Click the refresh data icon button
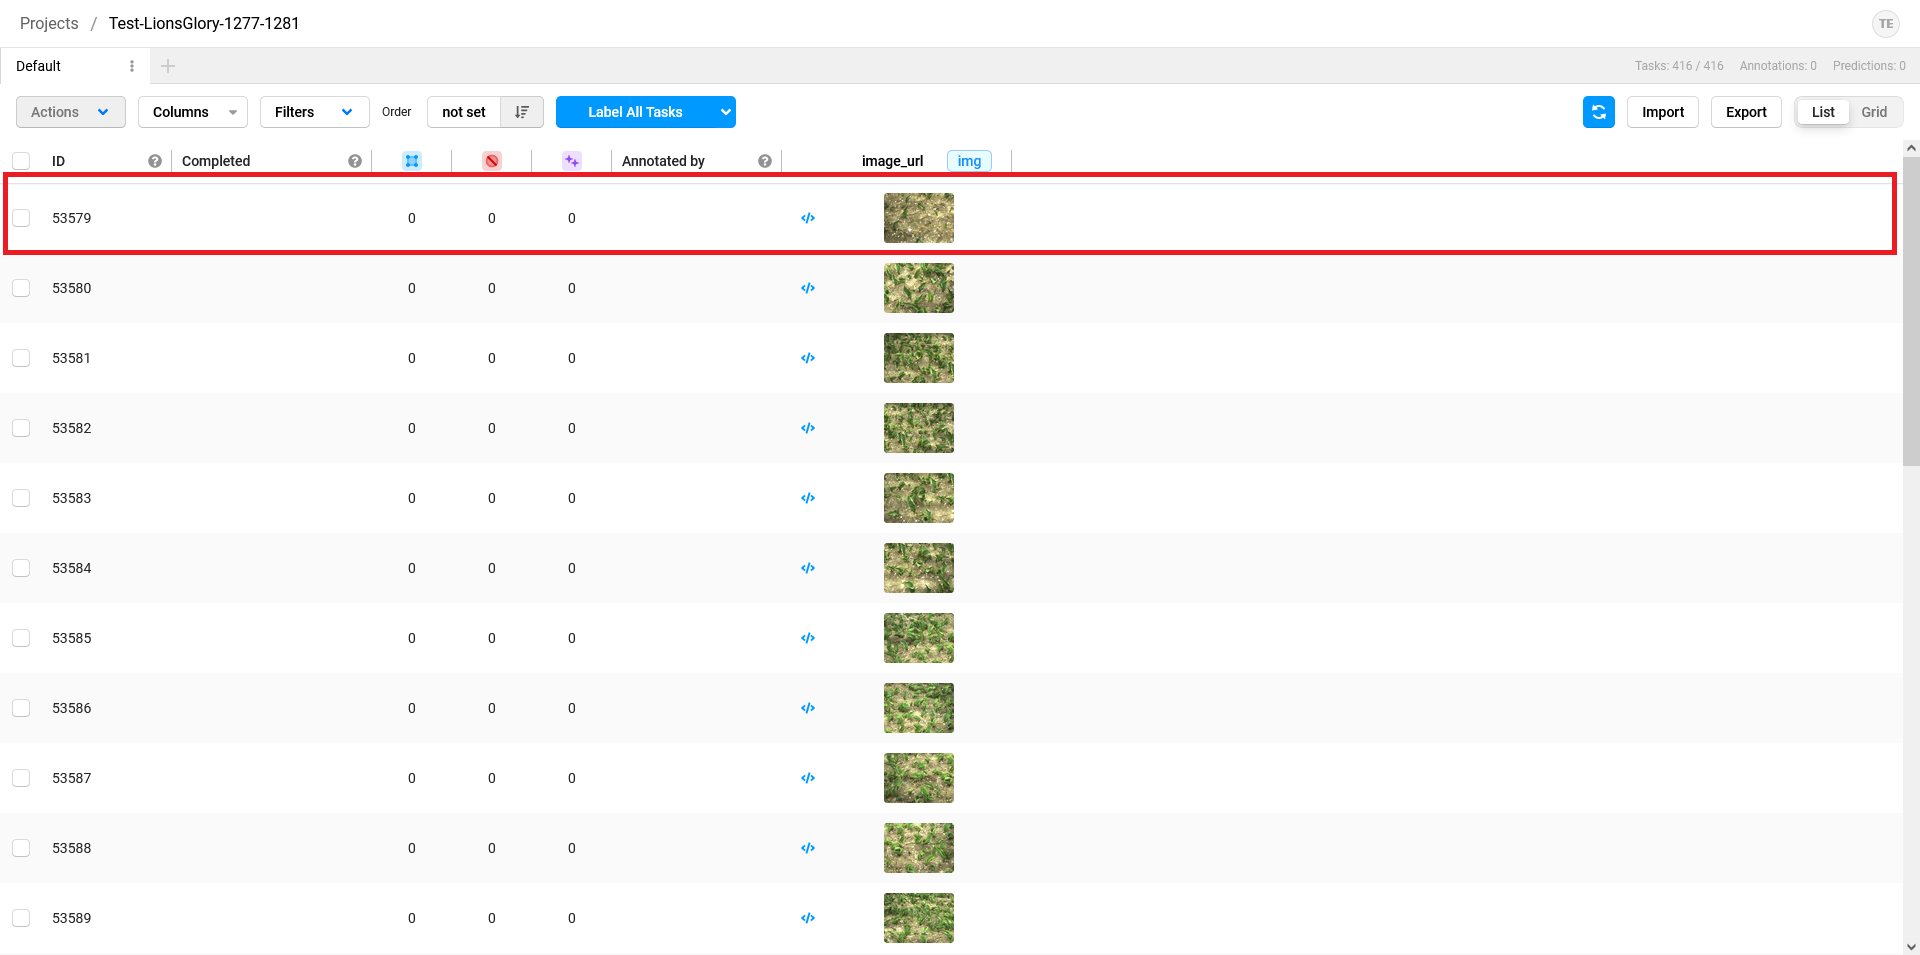 click(x=1598, y=112)
